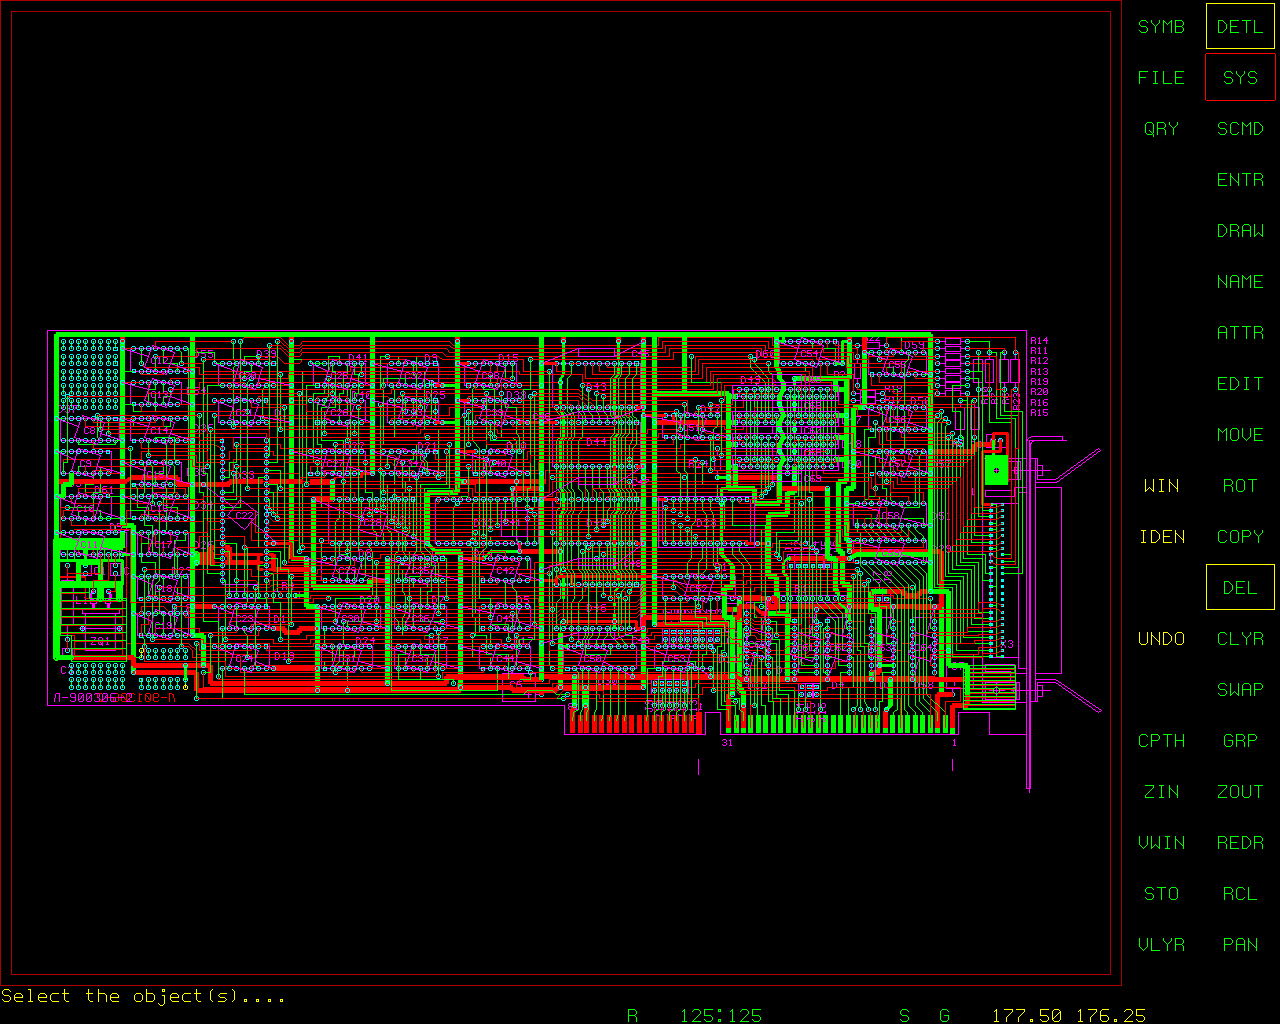Image resolution: width=1280 pixels, height=1024 pixels.
Task: Click ZOUT to zoom out
Action: (1240, 792)
